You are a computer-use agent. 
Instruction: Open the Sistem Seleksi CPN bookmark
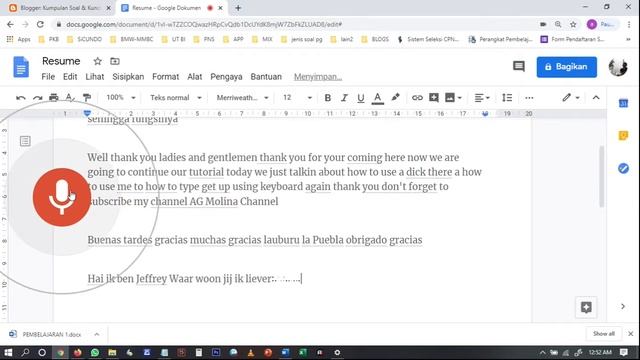(x=428, y=39)
